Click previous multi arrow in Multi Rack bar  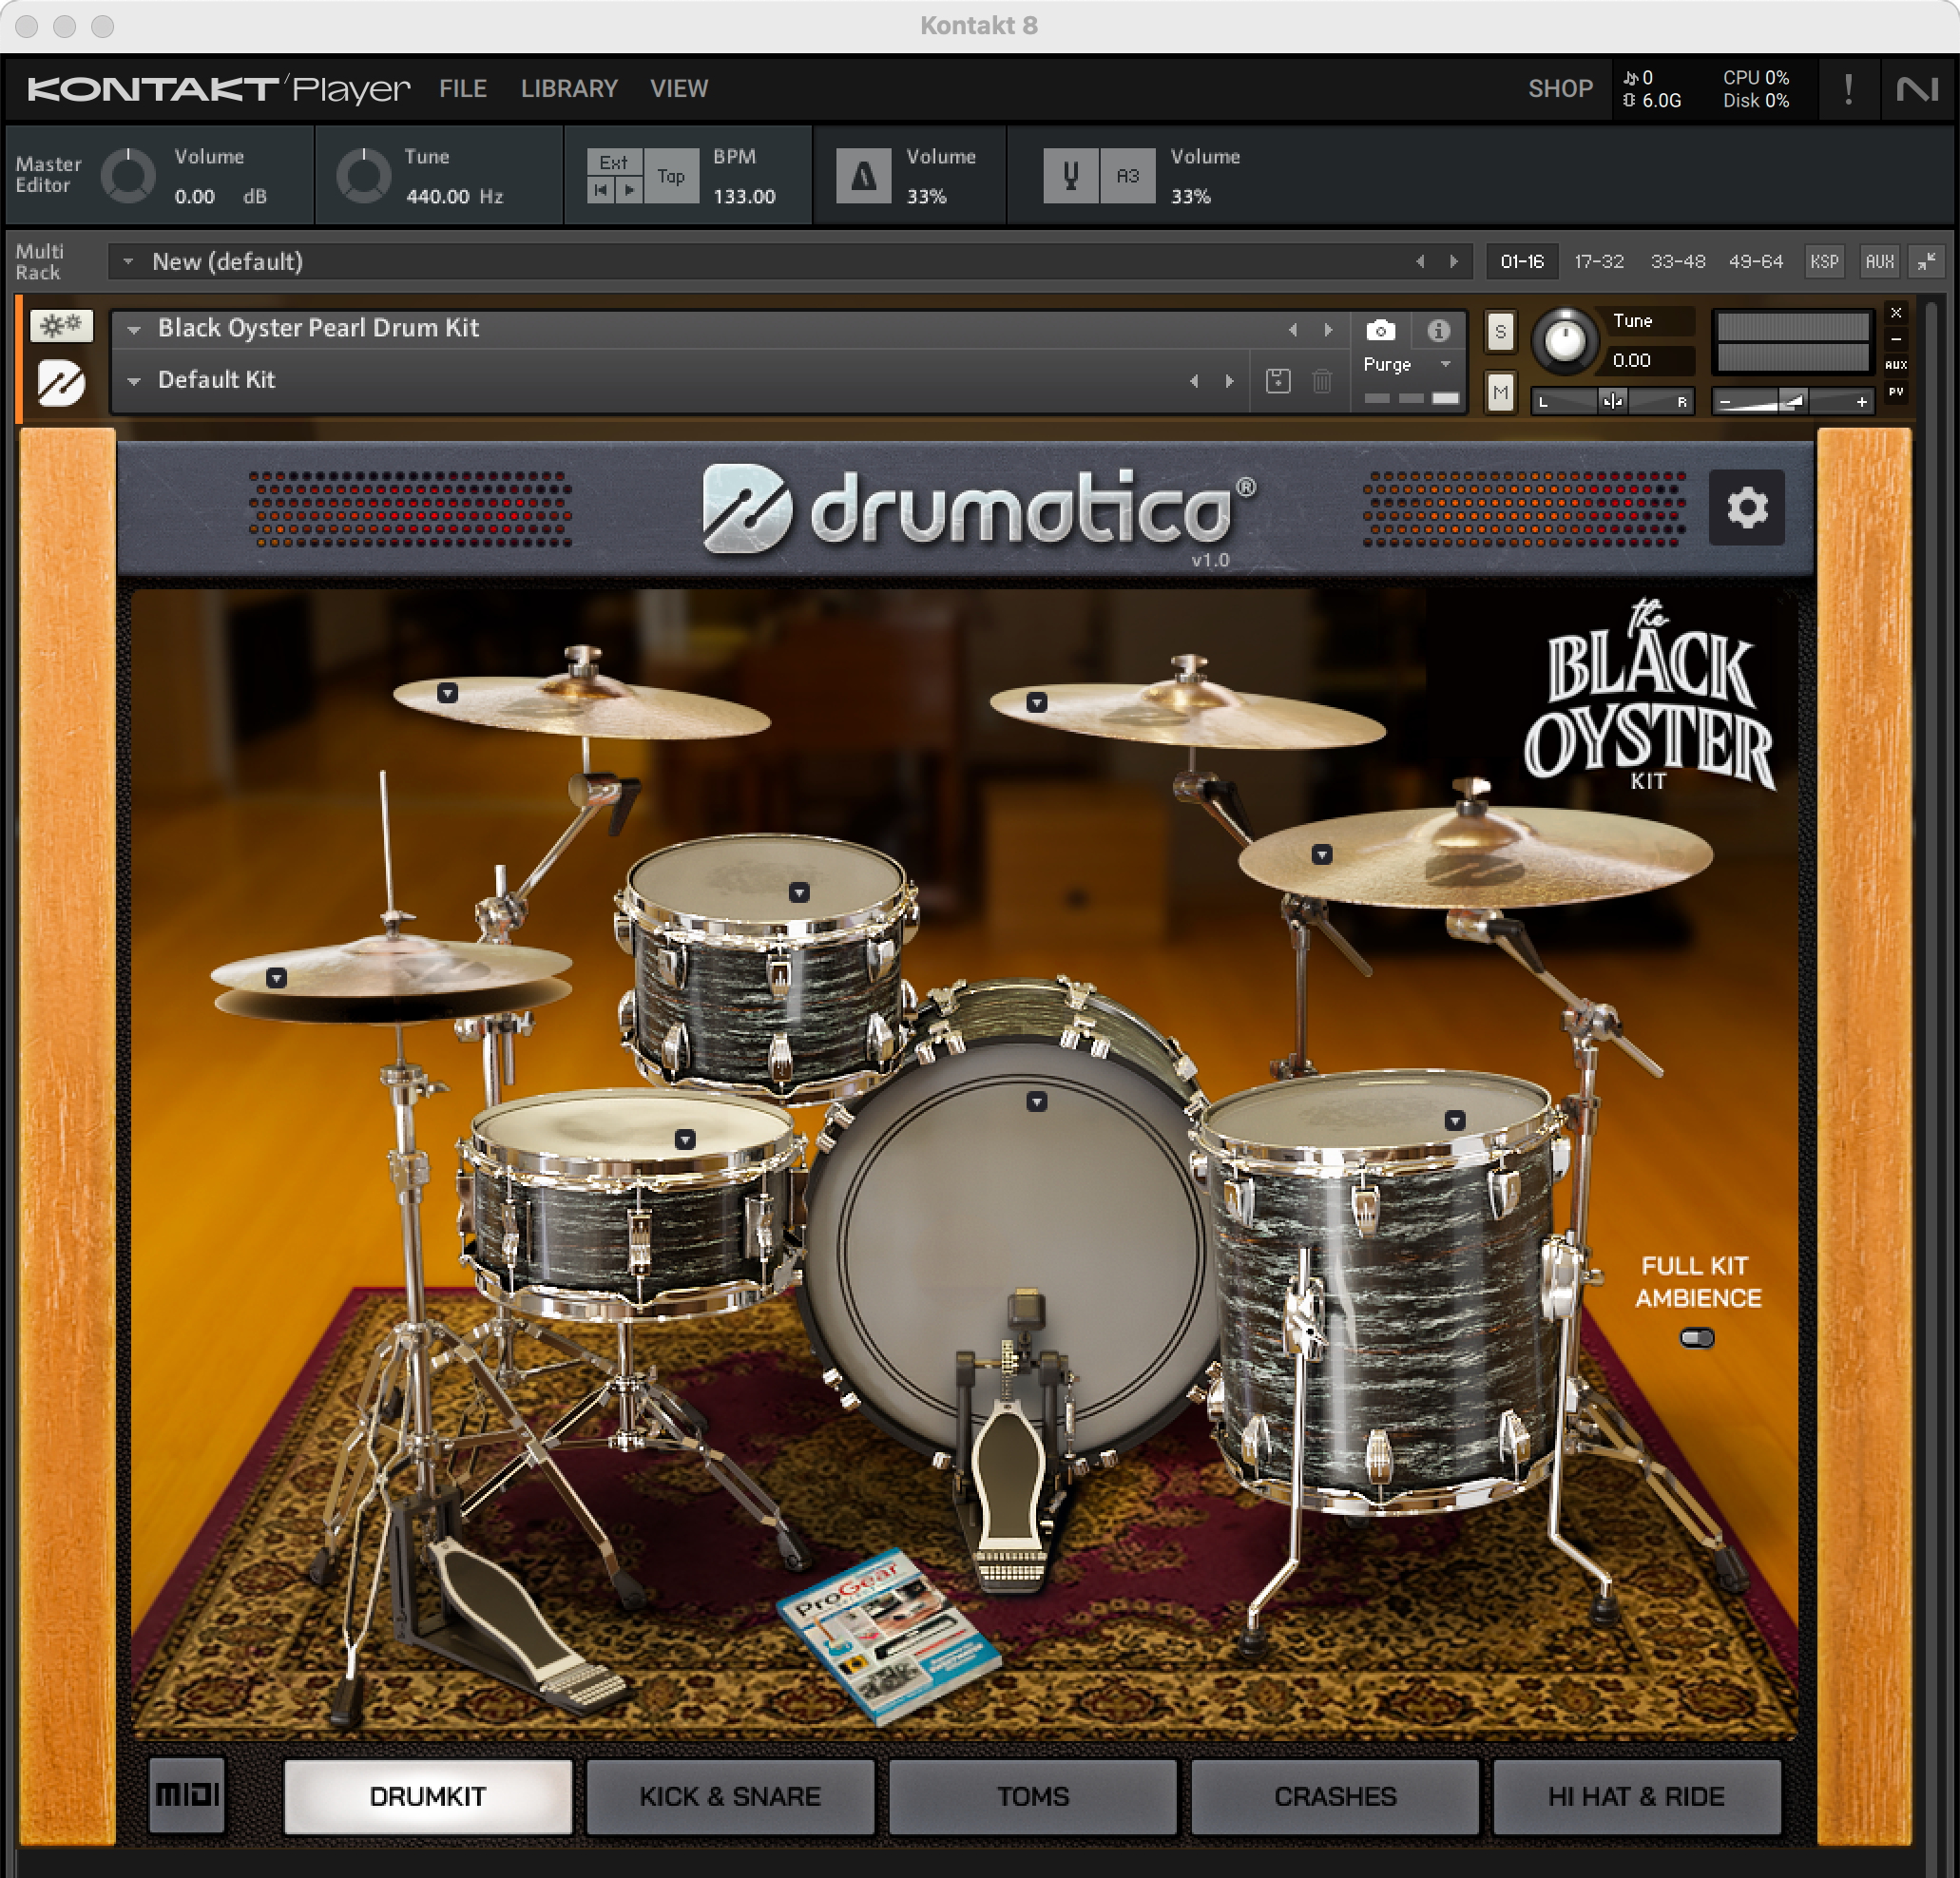[1420, 261]
